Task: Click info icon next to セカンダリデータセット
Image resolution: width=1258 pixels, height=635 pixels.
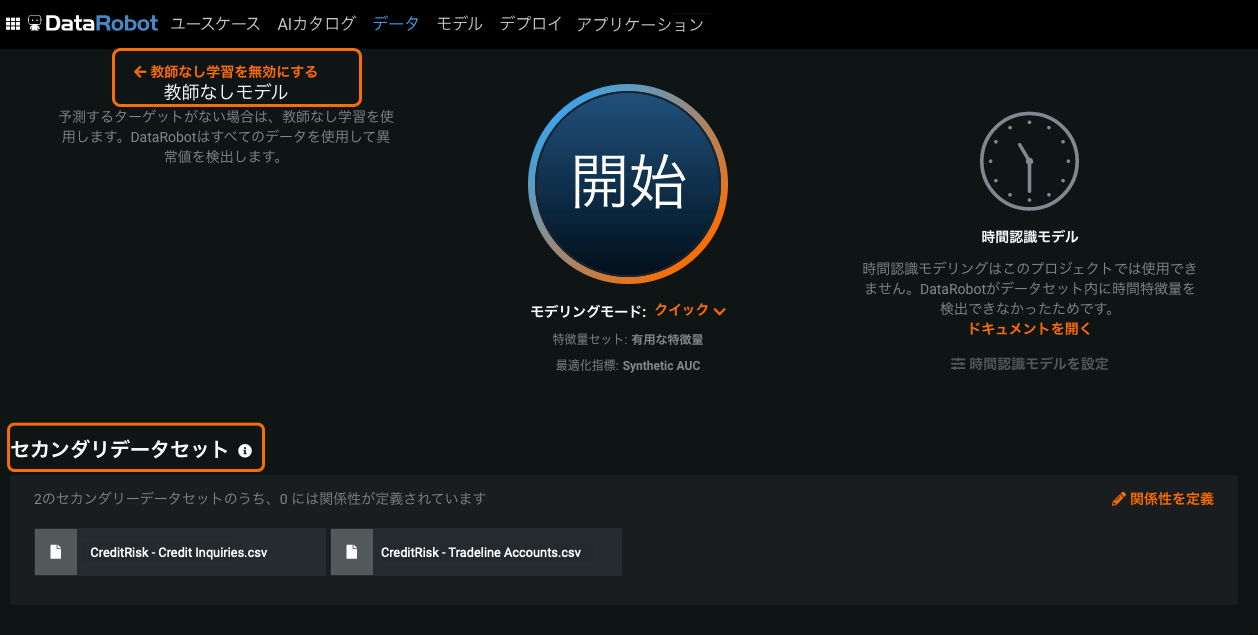Action: point(245,451)
